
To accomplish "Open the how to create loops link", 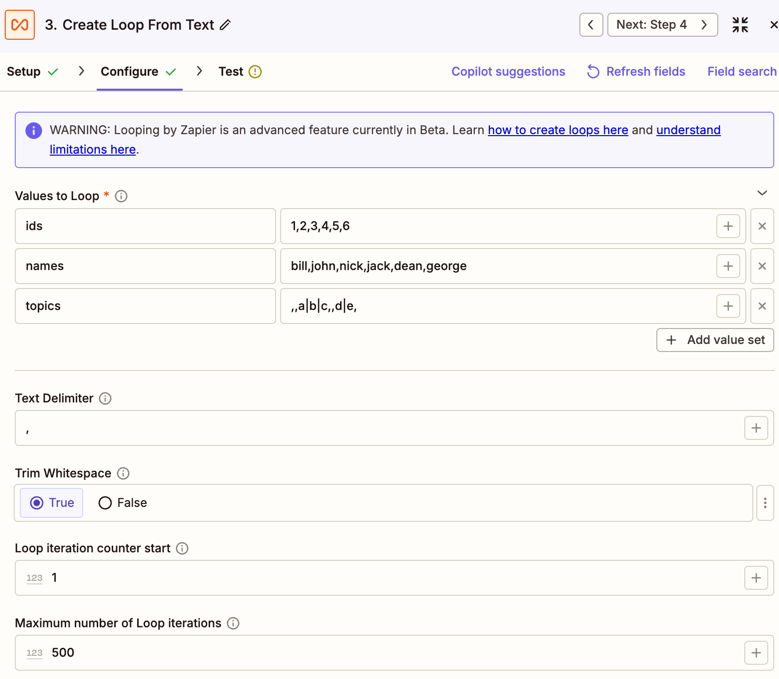I will 557,130.
